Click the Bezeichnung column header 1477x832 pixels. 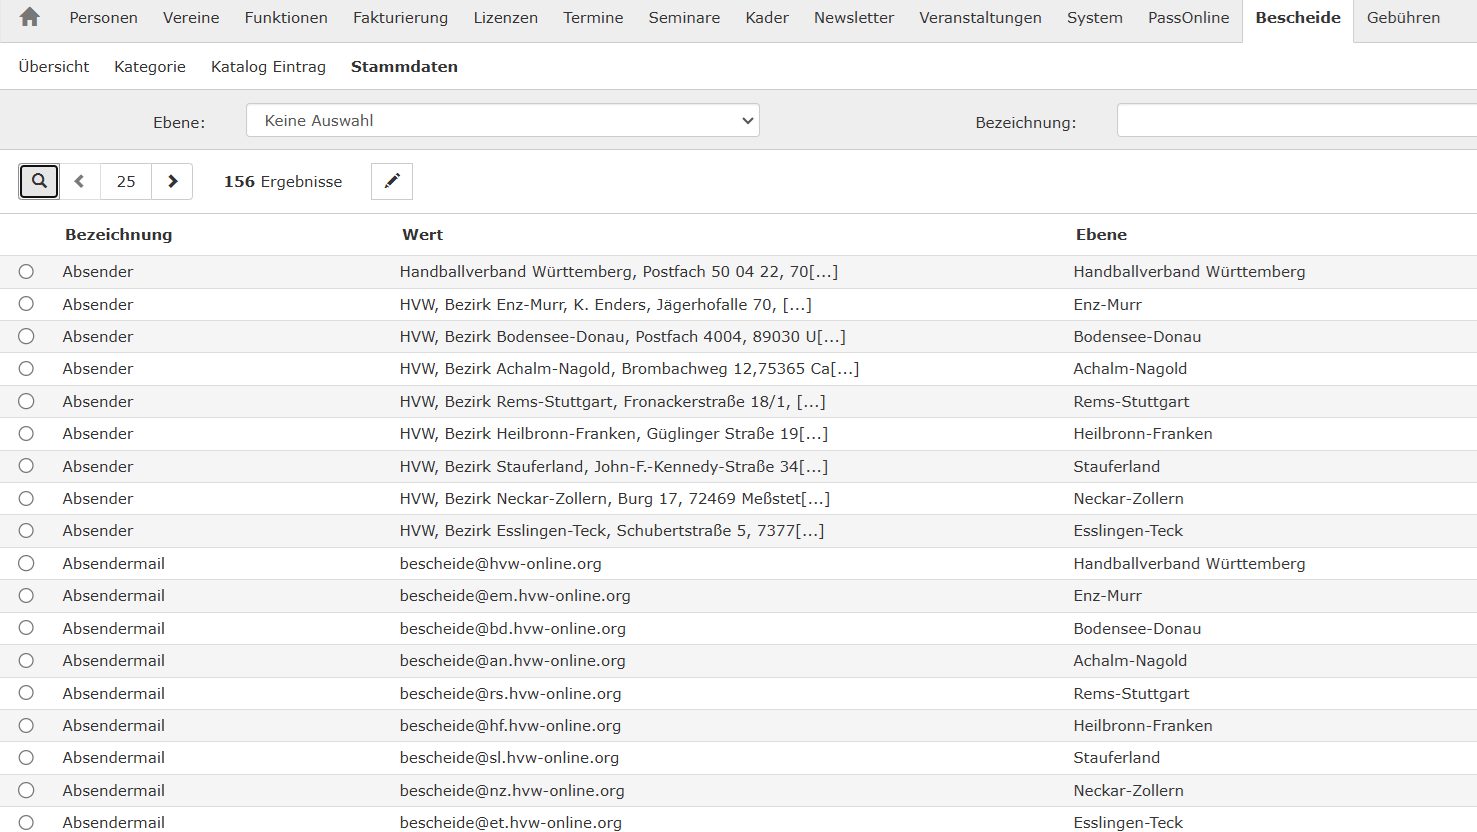(118, 235)
